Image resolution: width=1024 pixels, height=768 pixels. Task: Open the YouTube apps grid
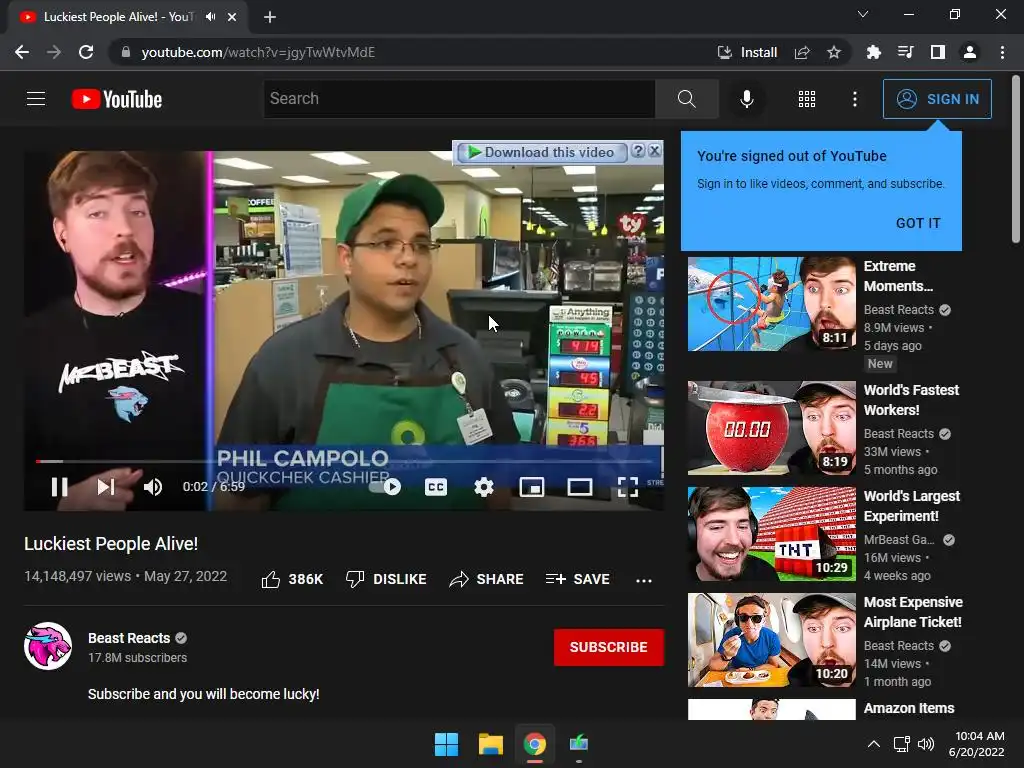807,99
